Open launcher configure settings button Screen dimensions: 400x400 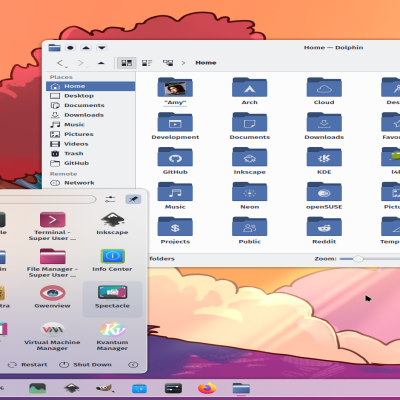[x=110, y=199]
